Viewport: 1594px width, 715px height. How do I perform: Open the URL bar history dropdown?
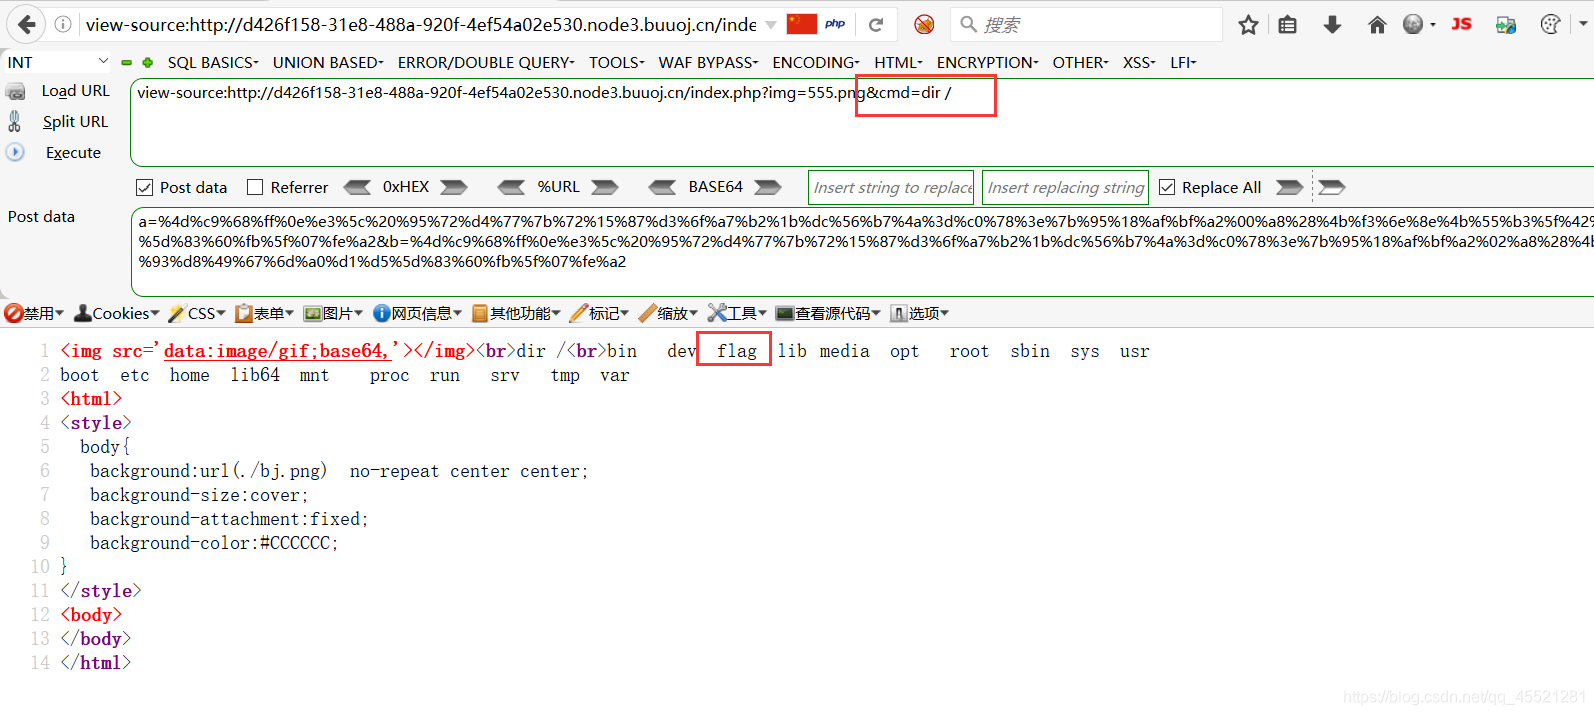770,24
